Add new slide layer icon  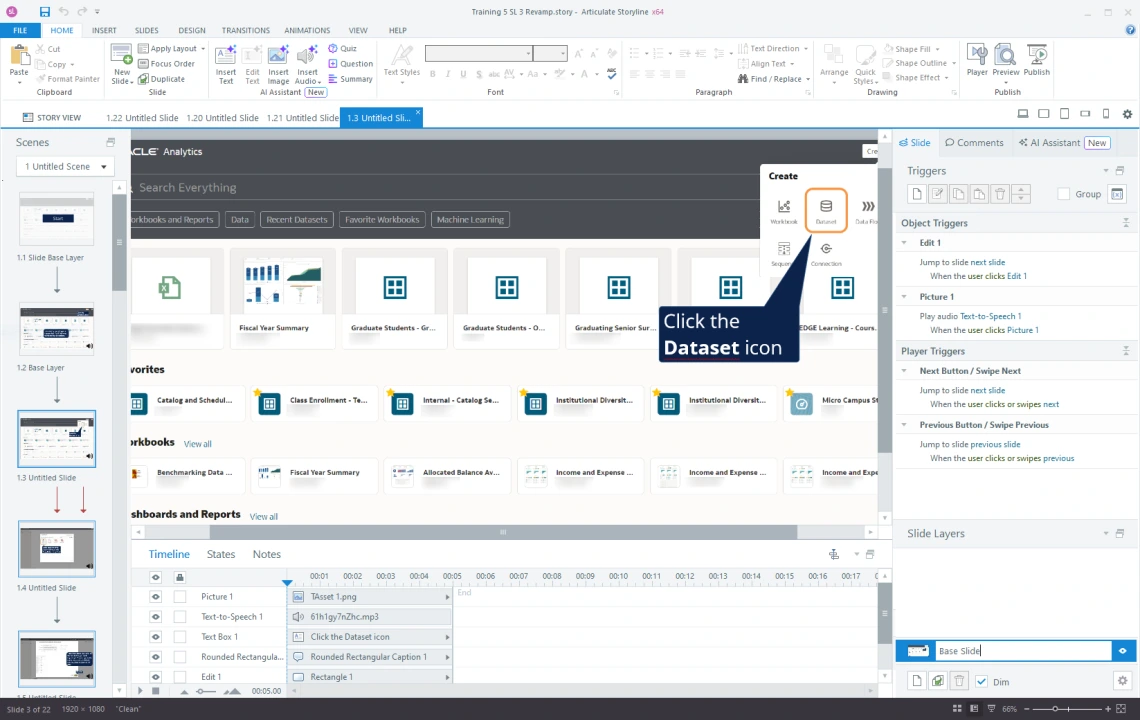[x=917, y=681]
